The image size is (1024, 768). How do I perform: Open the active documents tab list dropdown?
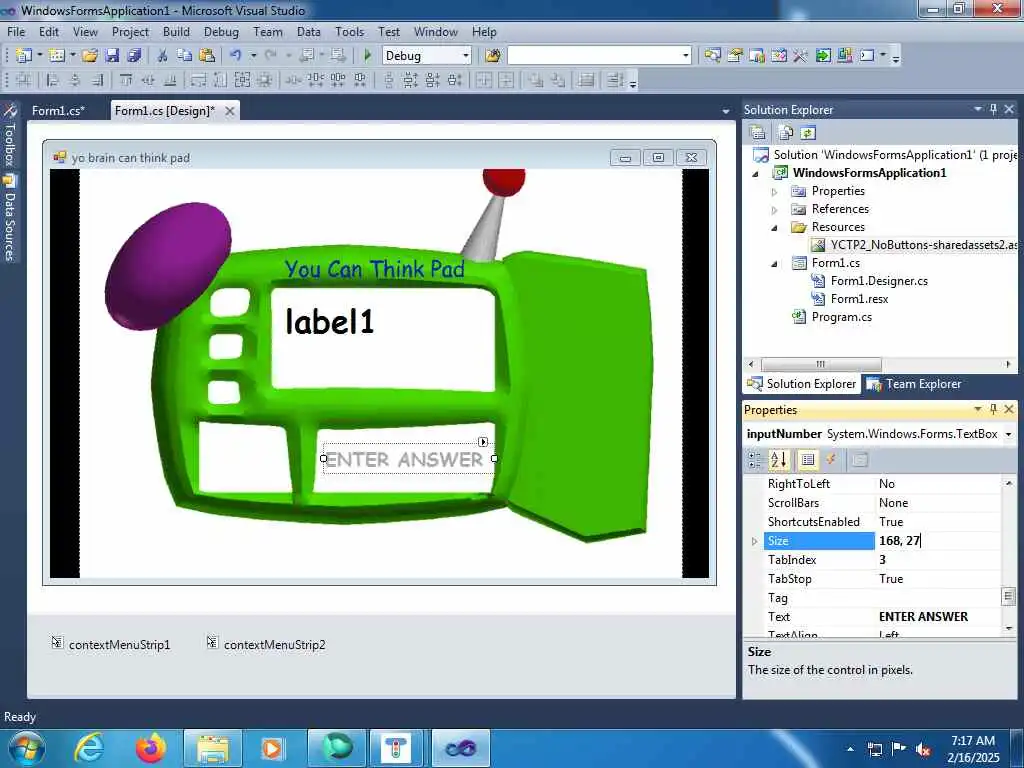tap(726, 112)
